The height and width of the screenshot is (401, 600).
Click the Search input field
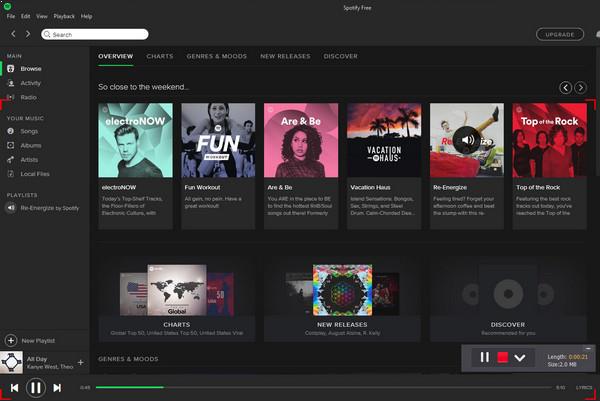click(95, 34)
